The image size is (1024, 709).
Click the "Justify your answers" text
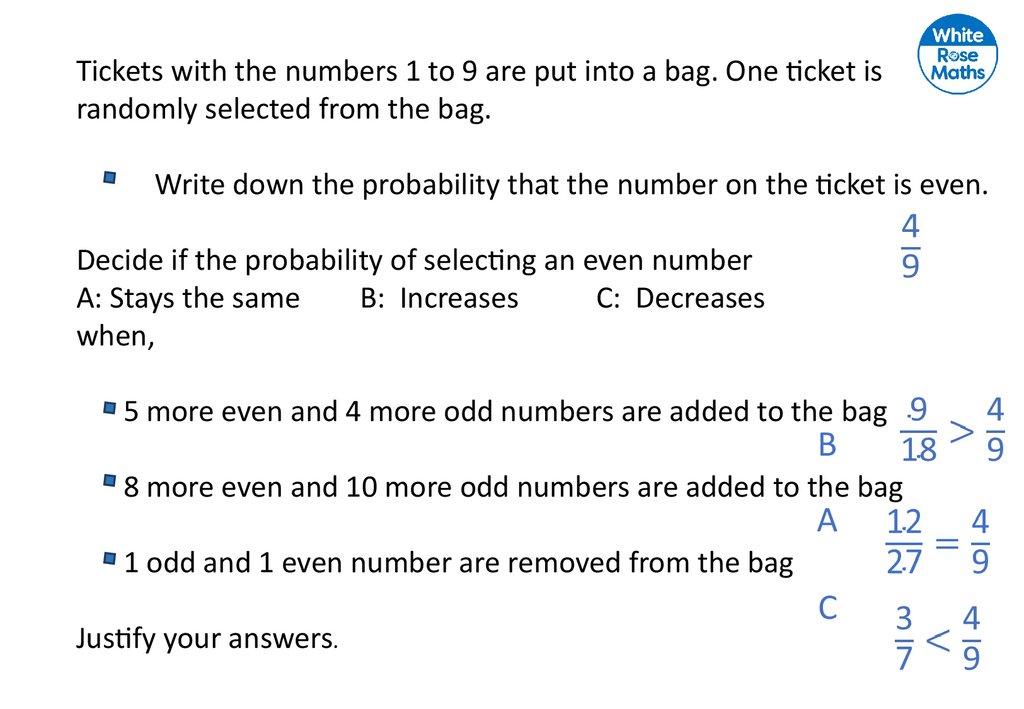tap(207, 638)
